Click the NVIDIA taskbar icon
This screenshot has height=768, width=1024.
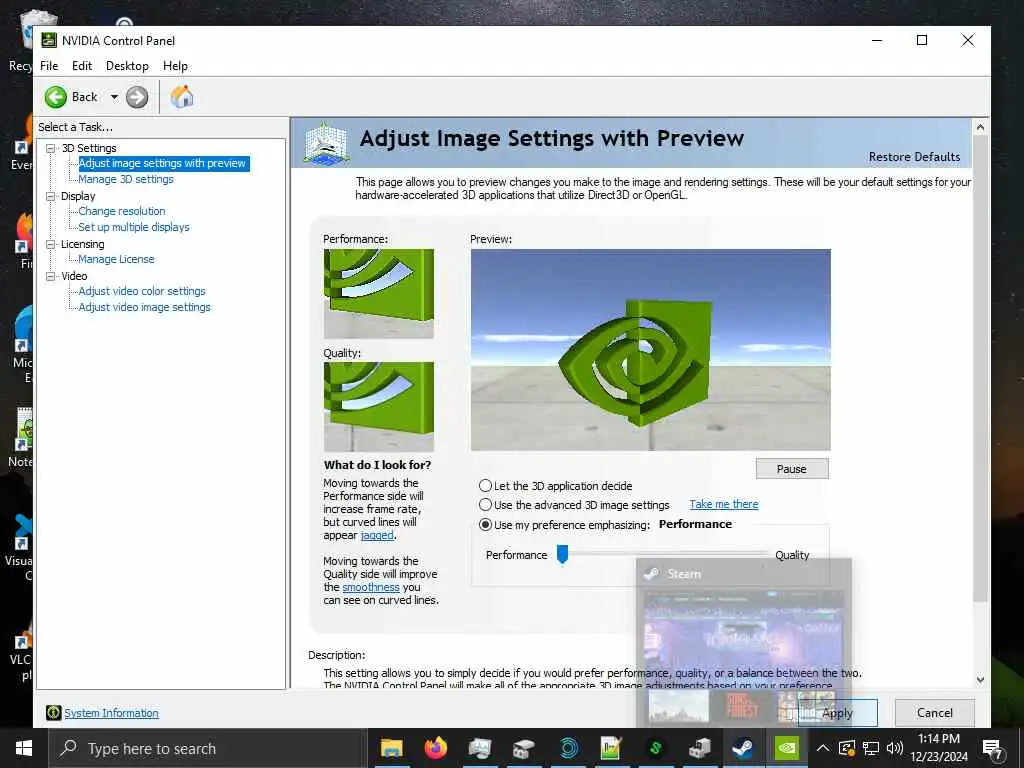786,748
